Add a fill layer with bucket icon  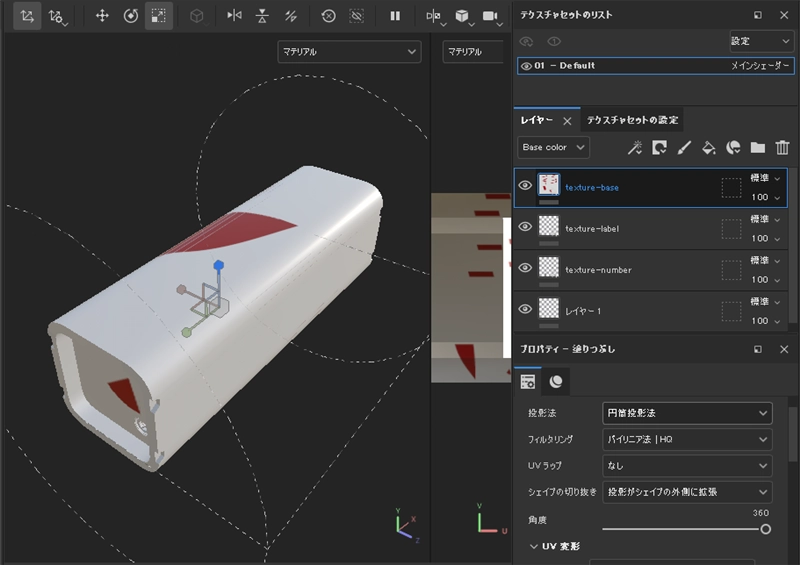click(708, 148)
